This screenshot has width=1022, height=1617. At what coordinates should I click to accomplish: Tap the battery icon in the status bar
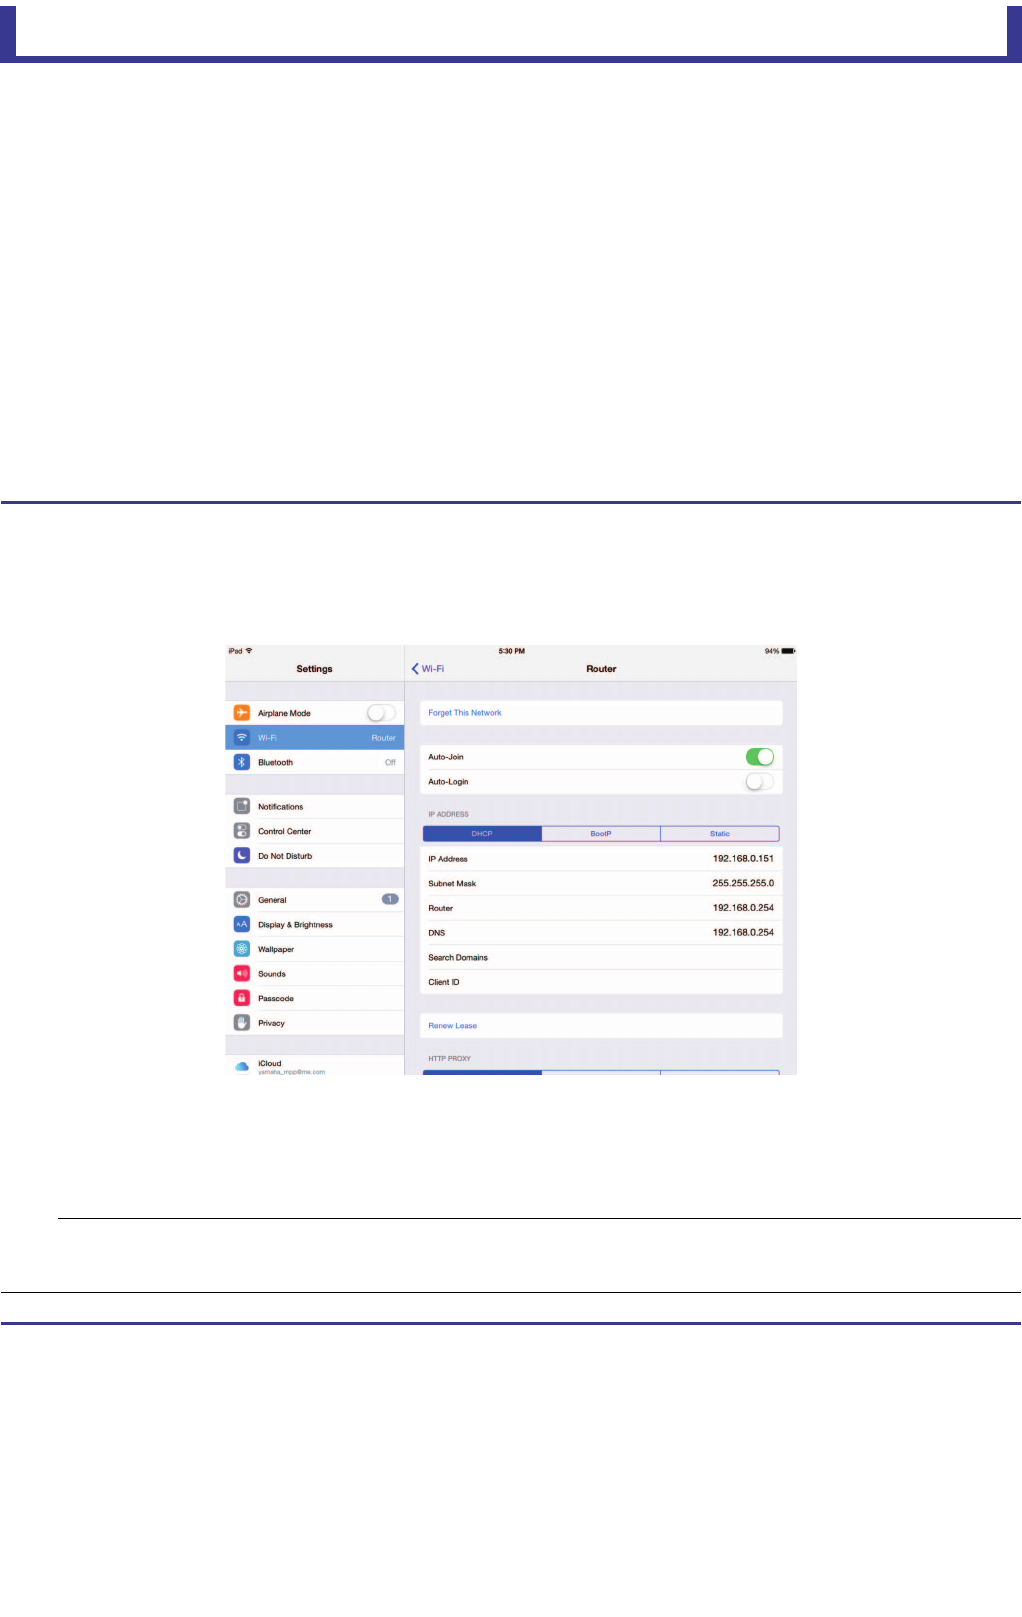point(789,651)
